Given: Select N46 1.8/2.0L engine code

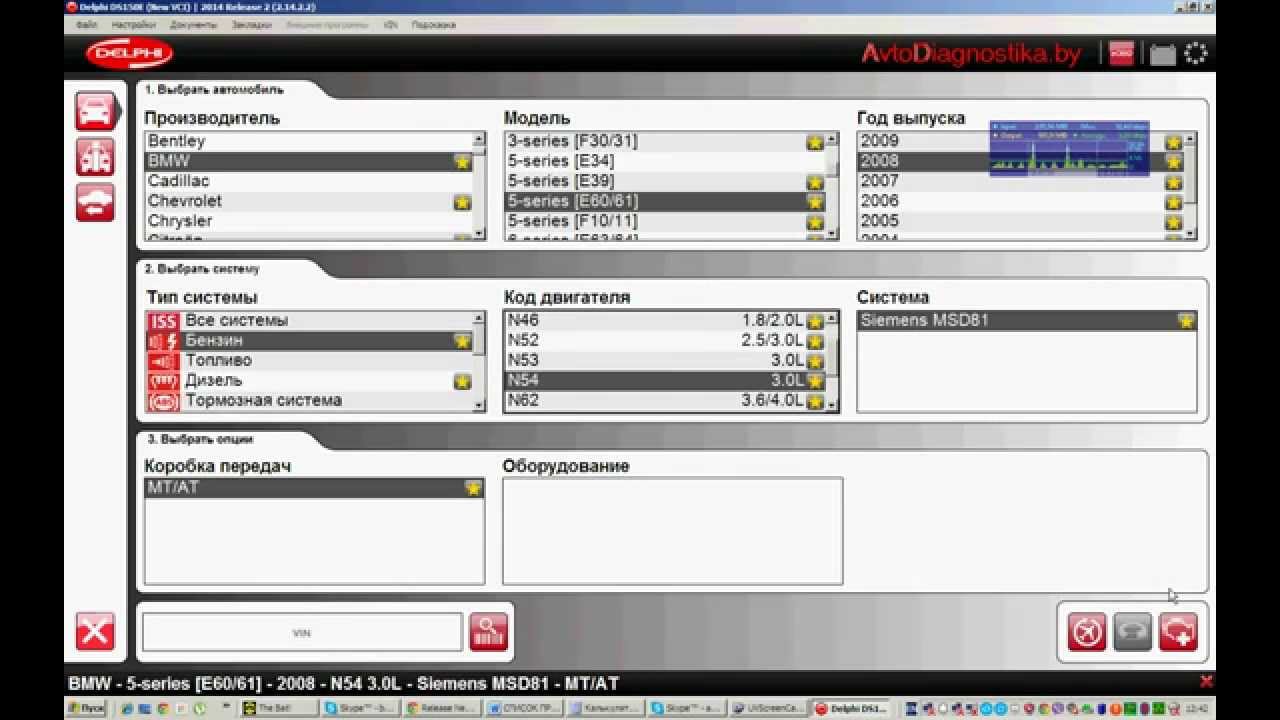Looking at the screenshot, I should [665, 321].
